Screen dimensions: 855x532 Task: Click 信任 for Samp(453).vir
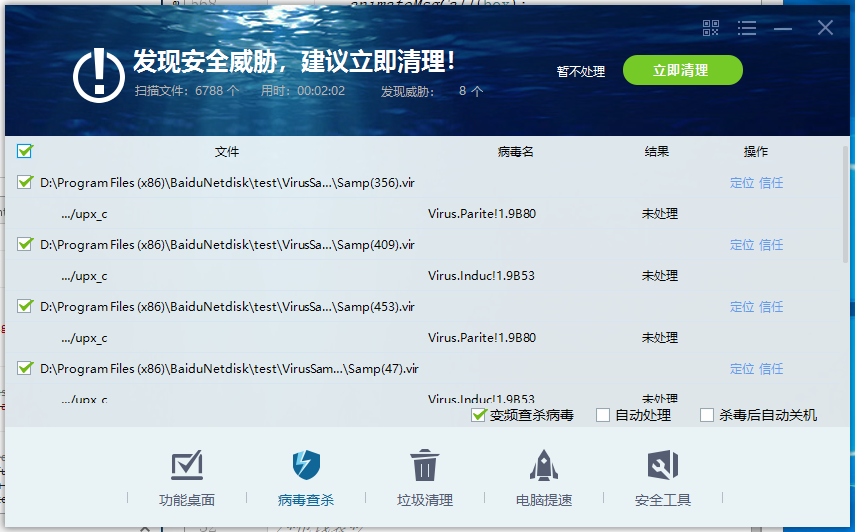[771, 307]
